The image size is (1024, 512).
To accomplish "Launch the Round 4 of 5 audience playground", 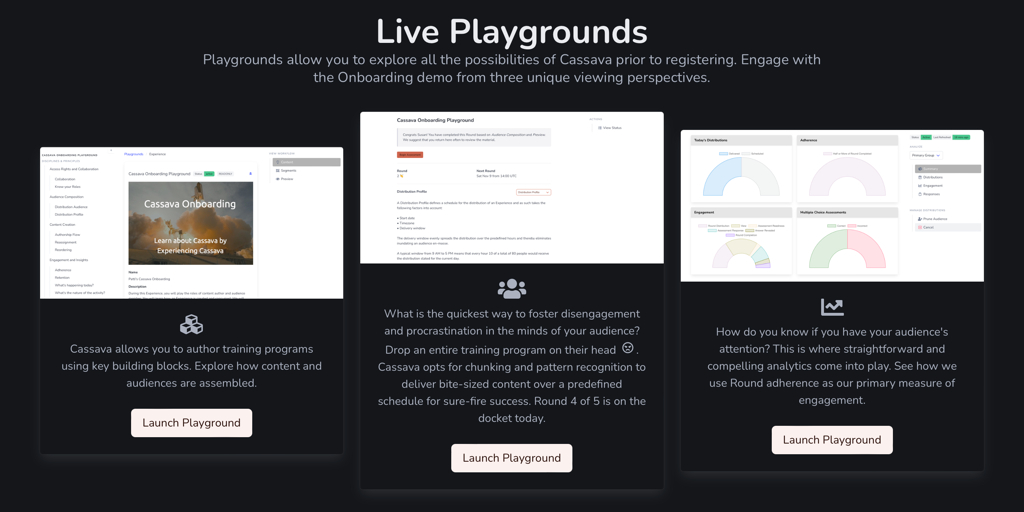I will coord(511,458).
